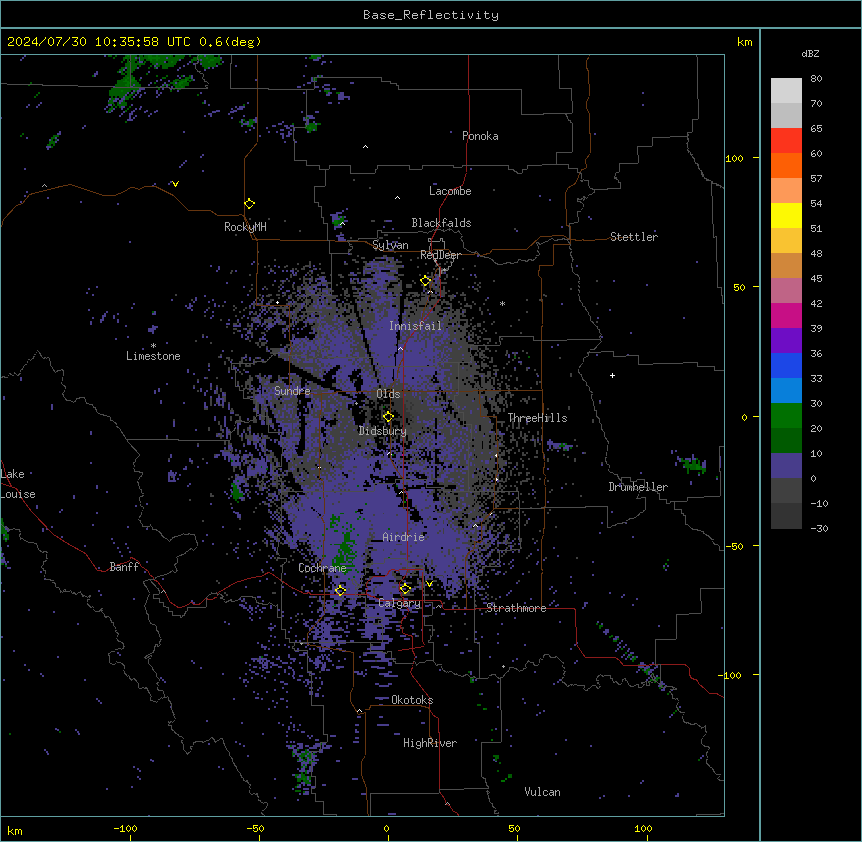Click the -50 tick on the vertical axis
Viewport: 862px width, 842px height.
(x=734, y=546)
